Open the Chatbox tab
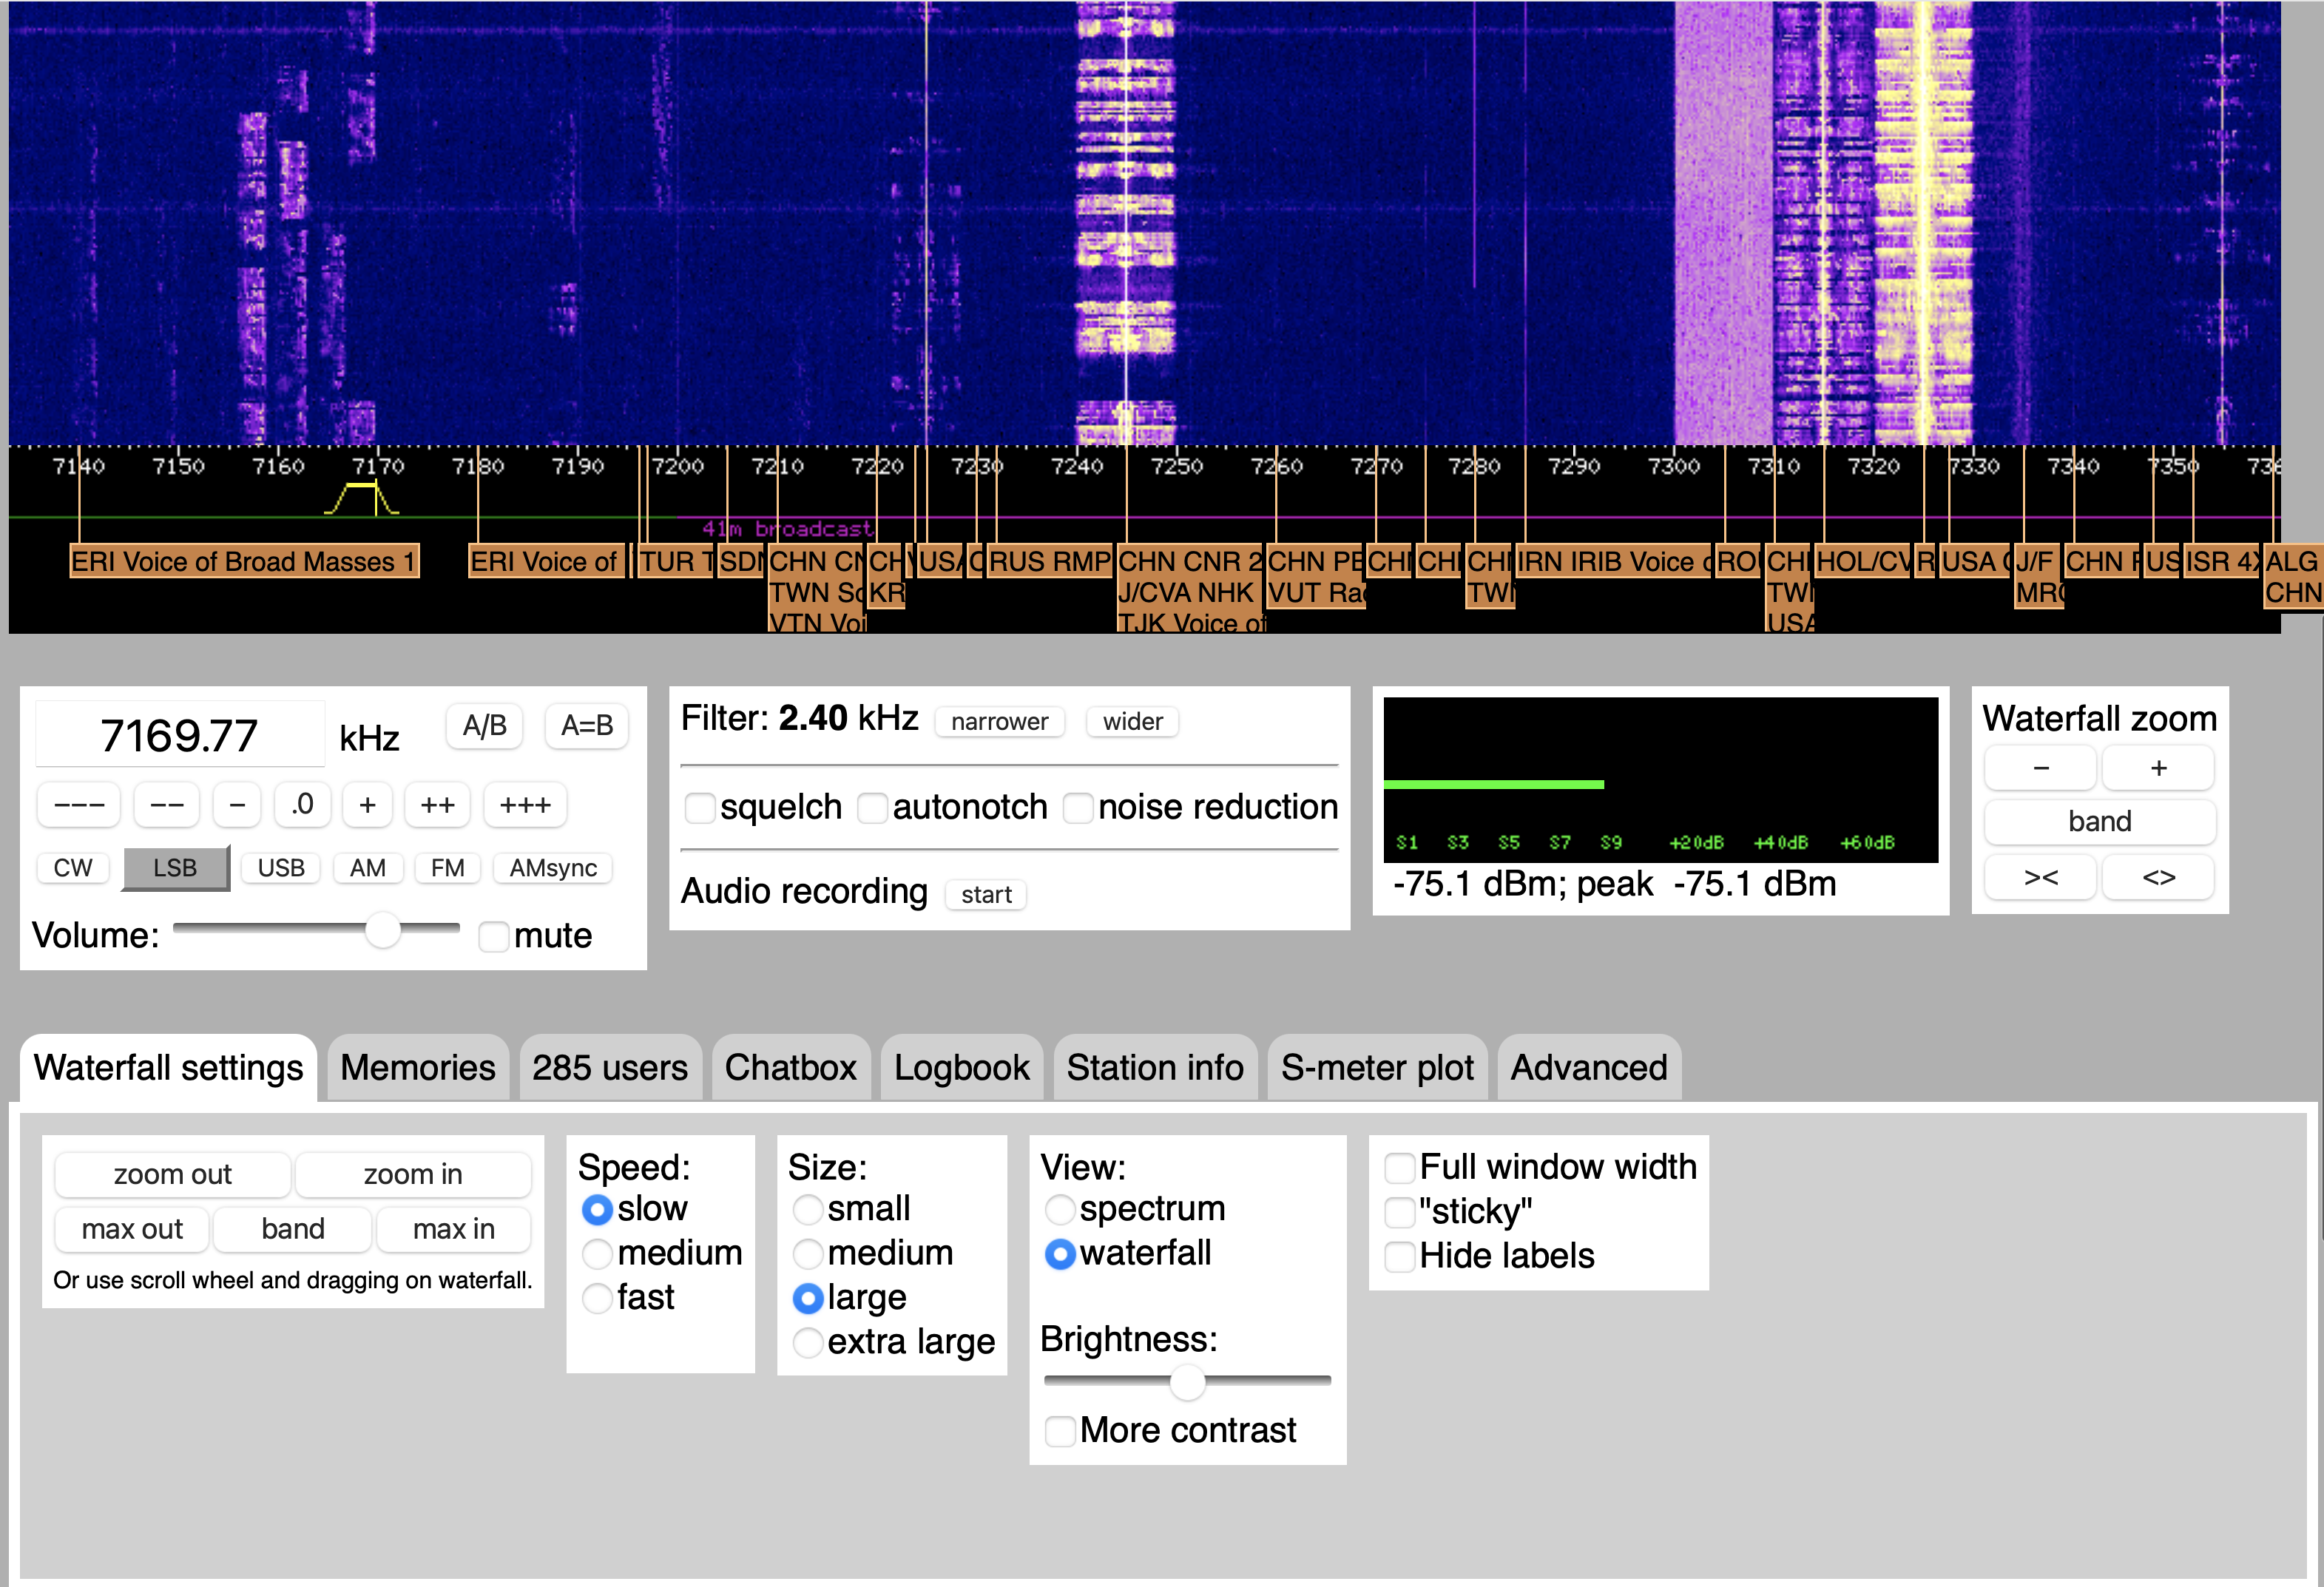2324x1587 pixels. 790,1068
